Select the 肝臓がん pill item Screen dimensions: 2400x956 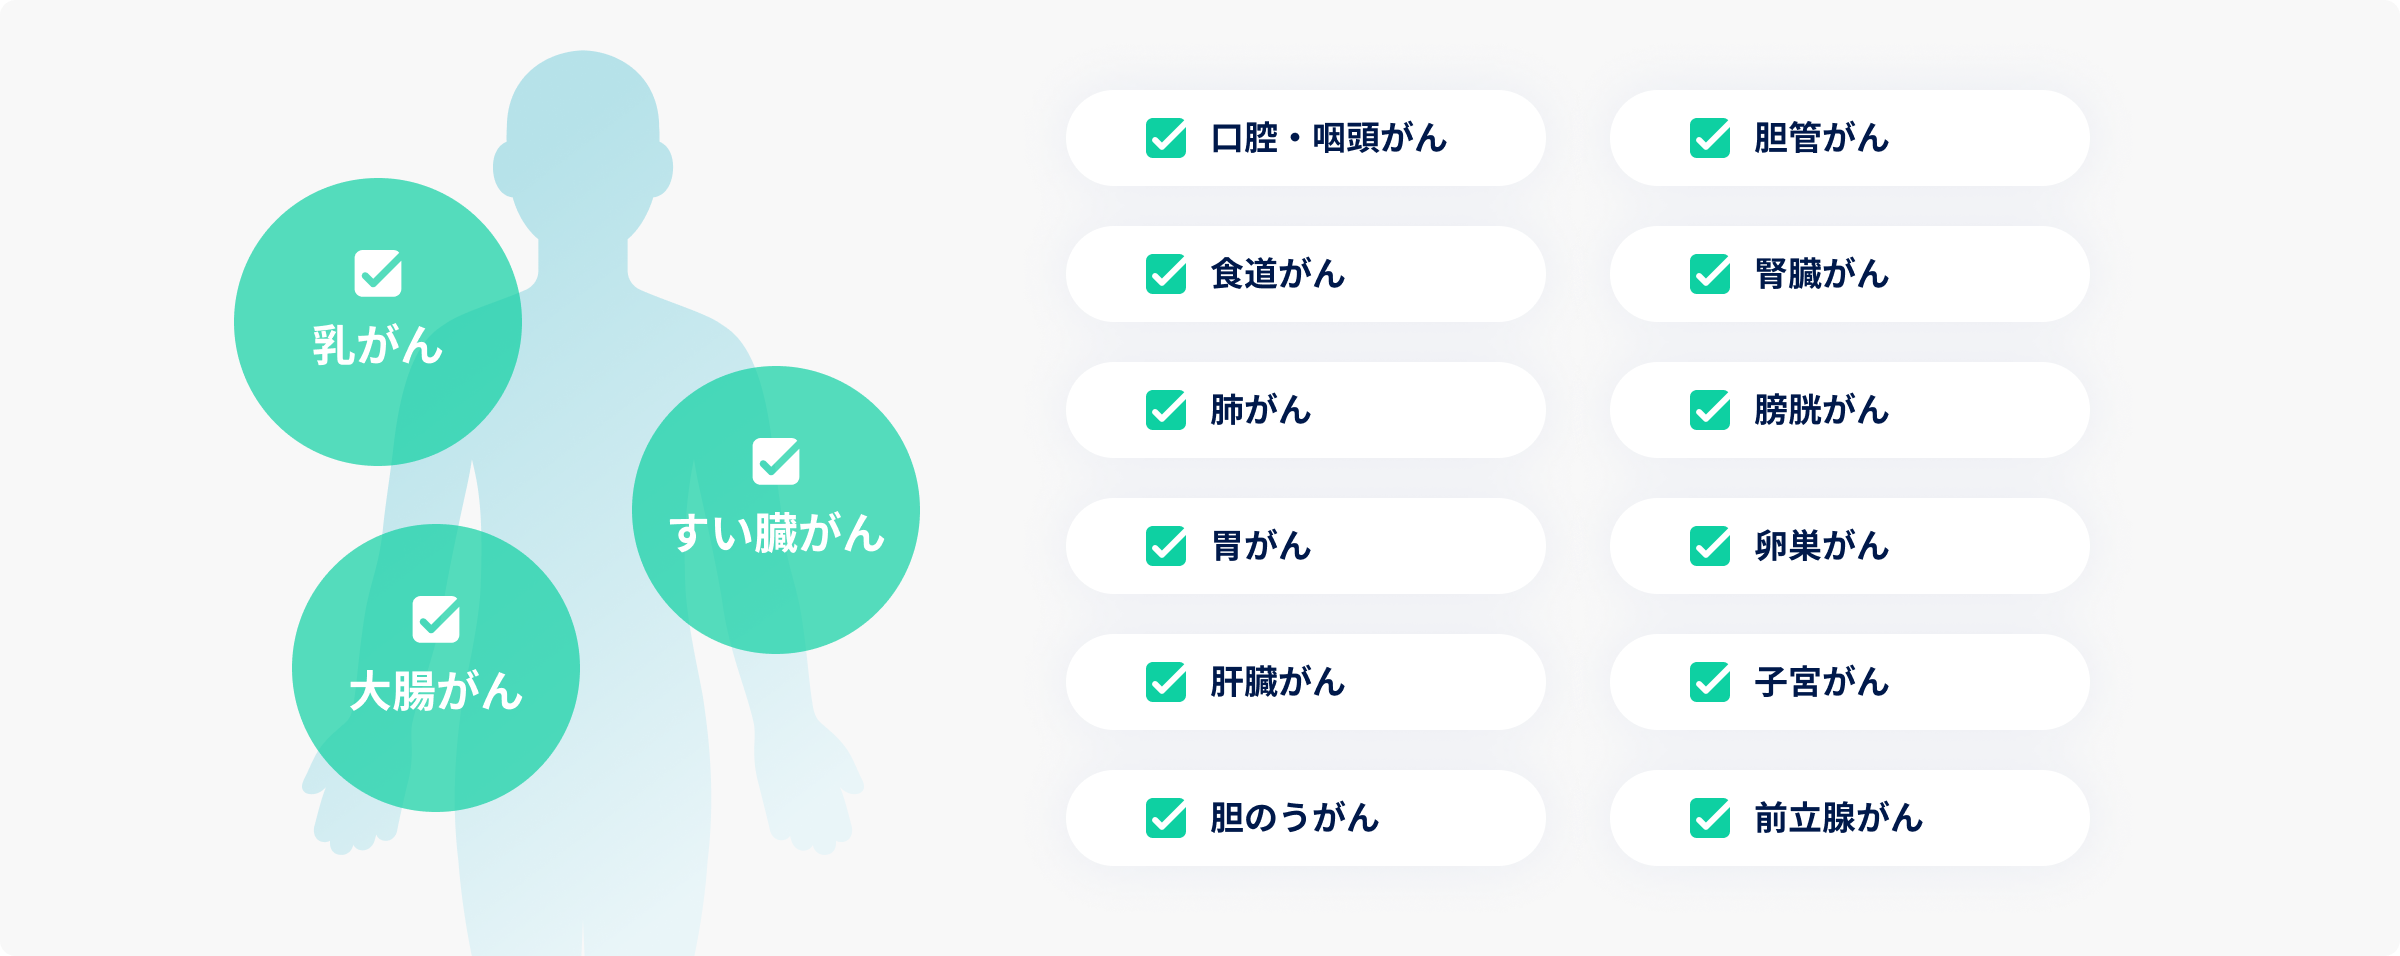pyautogui.click(x=1306, y=682)
